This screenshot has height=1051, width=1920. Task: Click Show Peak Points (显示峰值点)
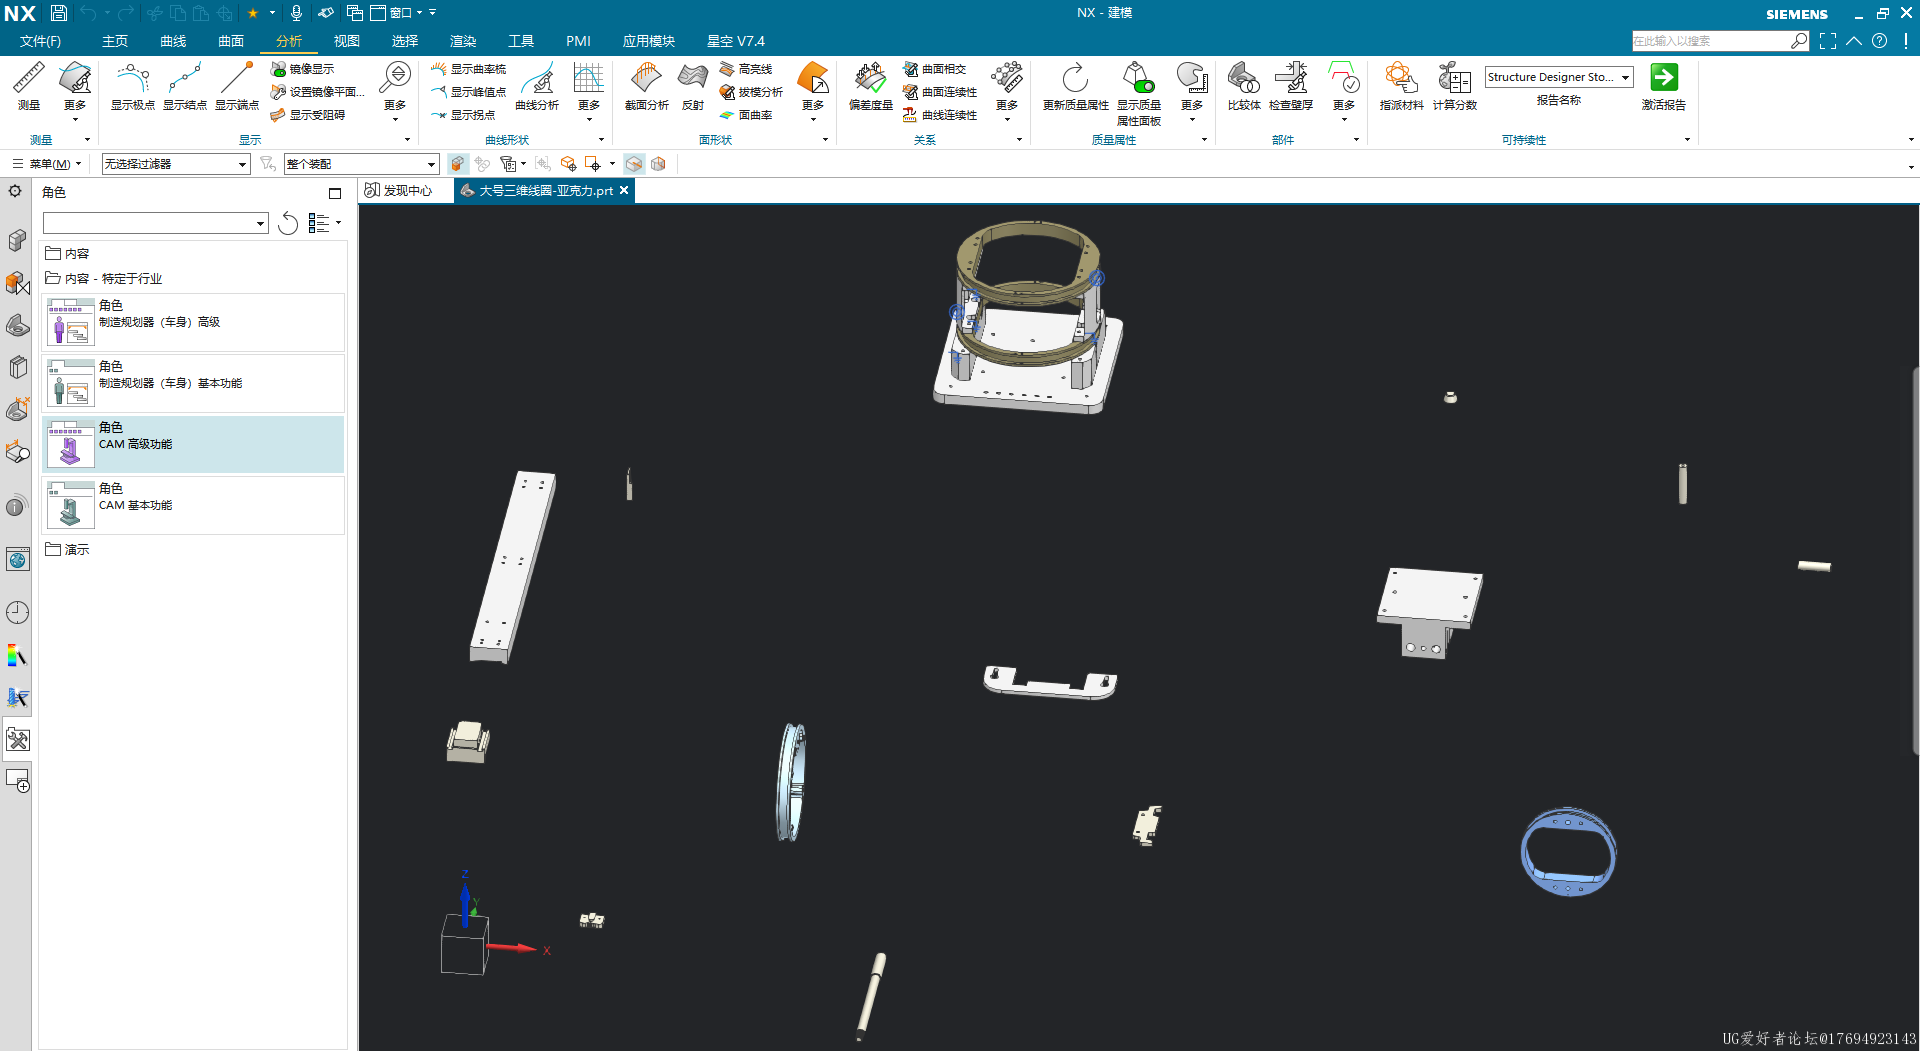pyautogui.click(x=468, y=92)
